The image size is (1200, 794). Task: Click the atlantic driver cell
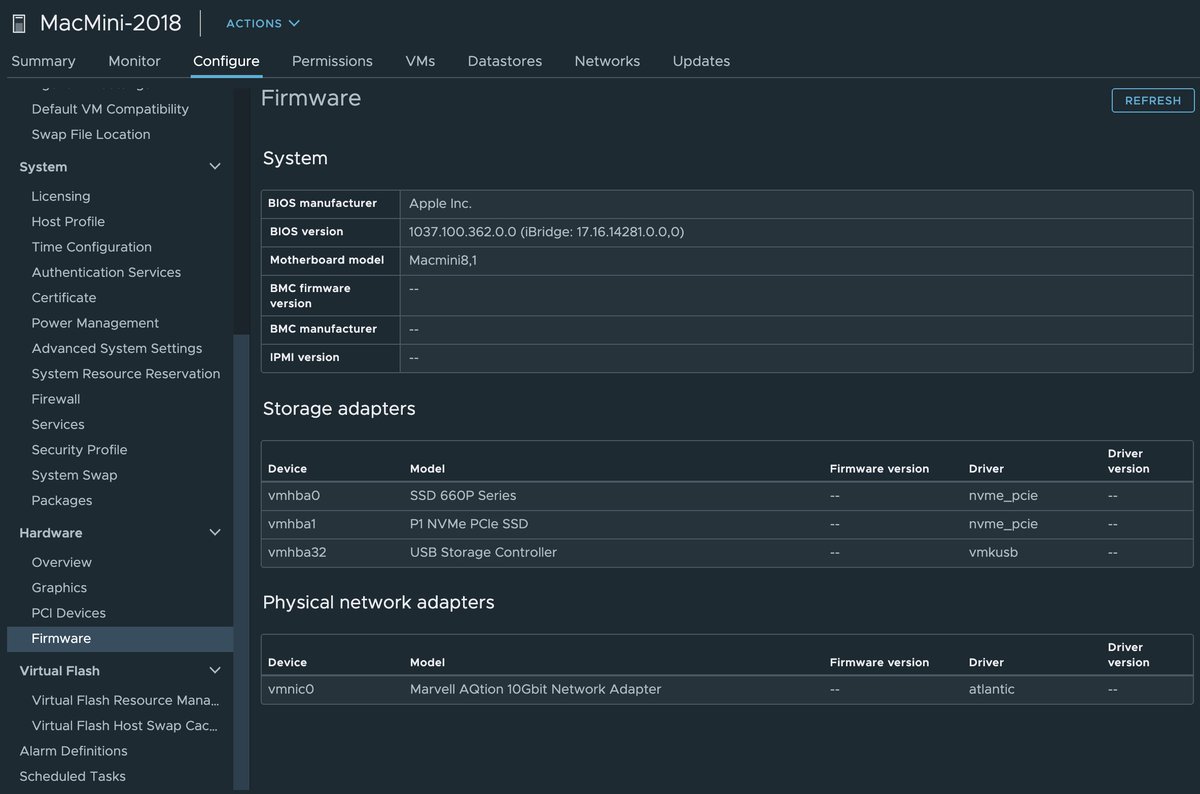(992, 689)
